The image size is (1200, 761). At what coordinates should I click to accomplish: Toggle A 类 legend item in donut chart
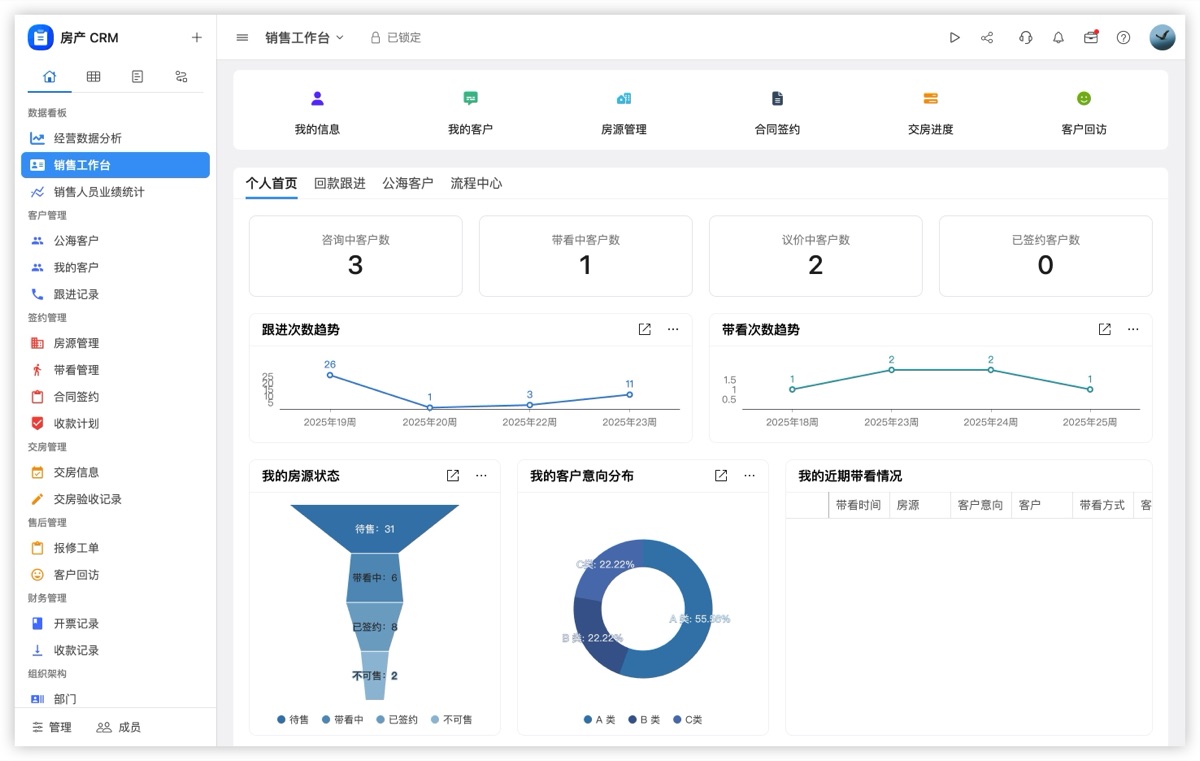[599, 720]
